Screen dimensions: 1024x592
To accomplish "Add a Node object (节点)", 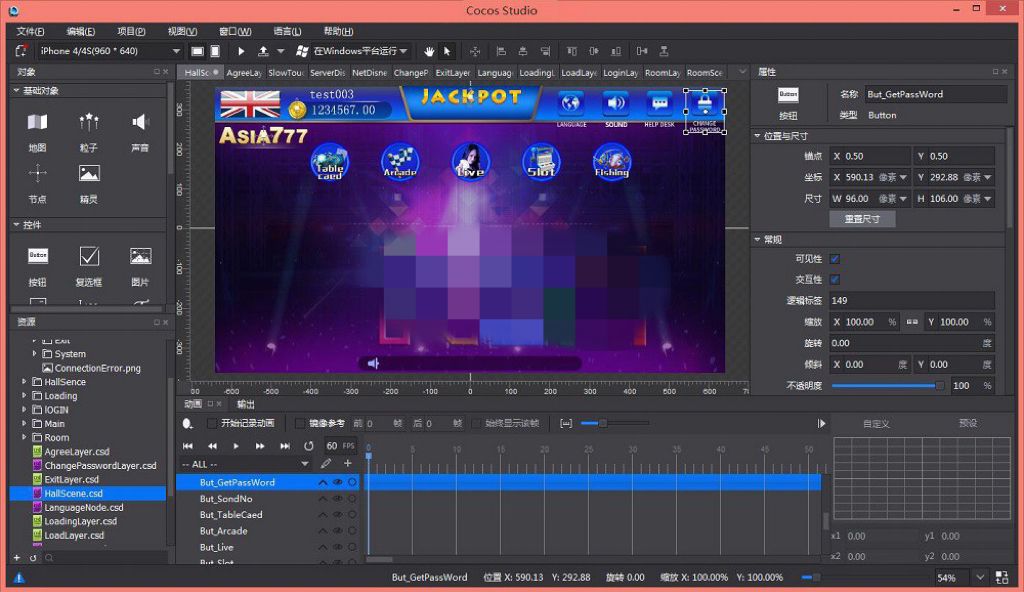I will [x=37, y=184].
